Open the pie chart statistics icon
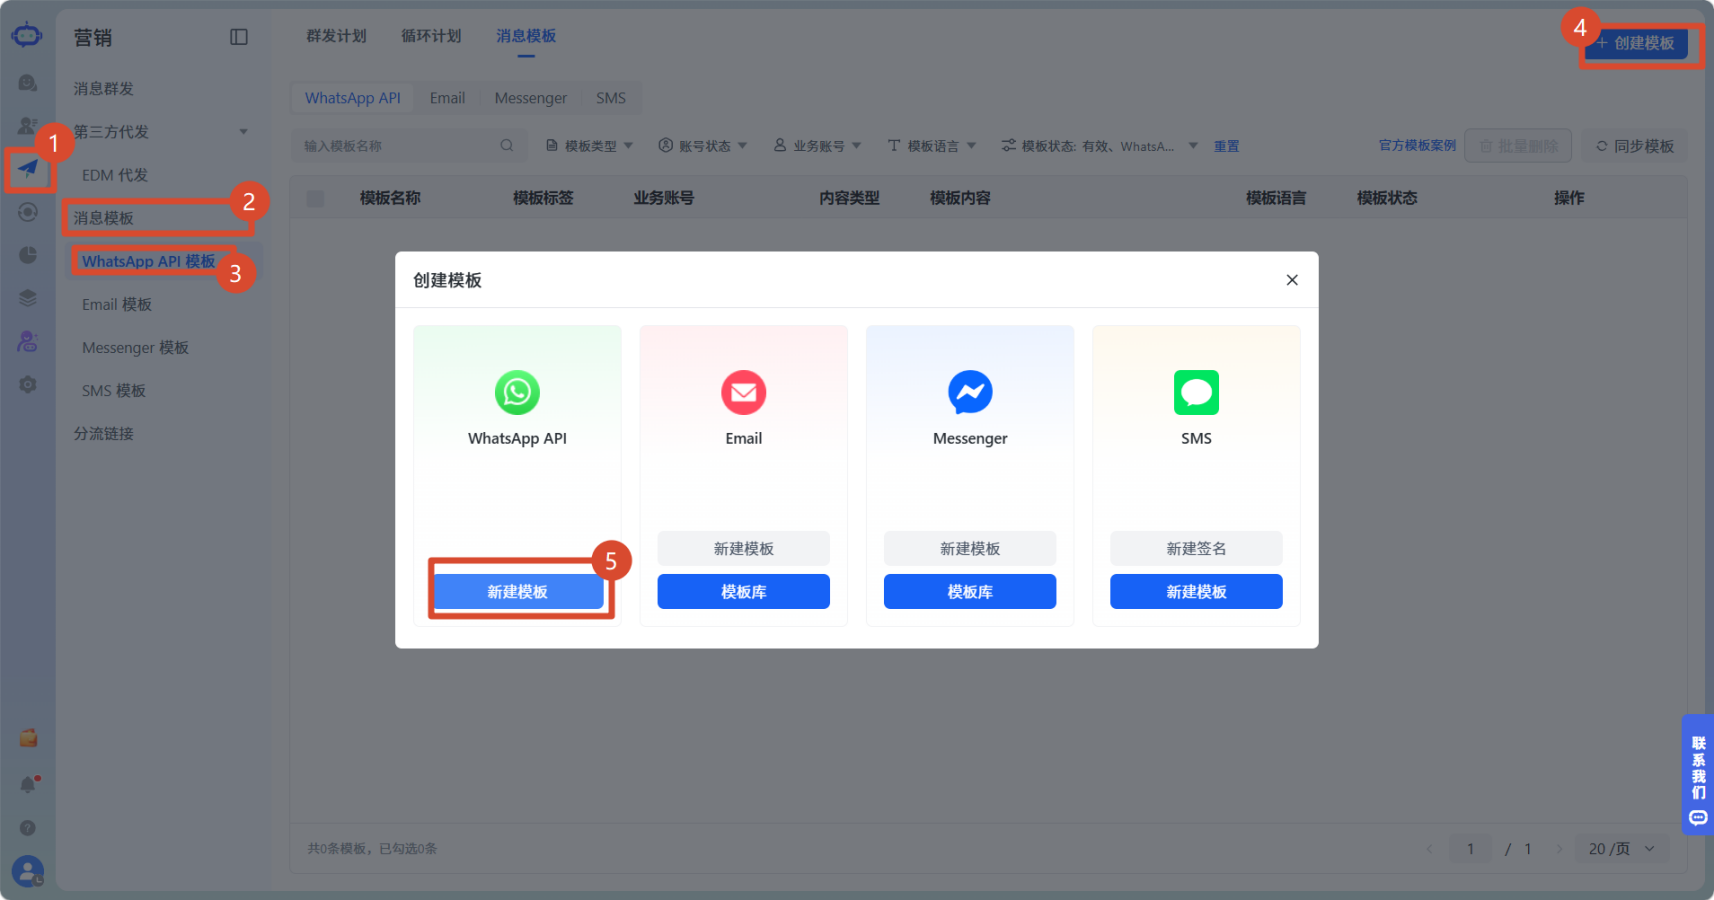1714x900 pixels. click(x=28, y=255)
